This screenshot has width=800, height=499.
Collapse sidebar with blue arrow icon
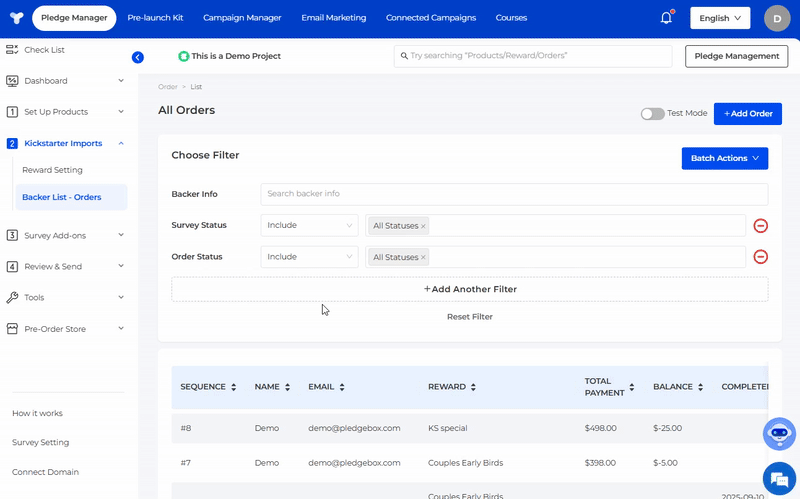coord(138,57)
